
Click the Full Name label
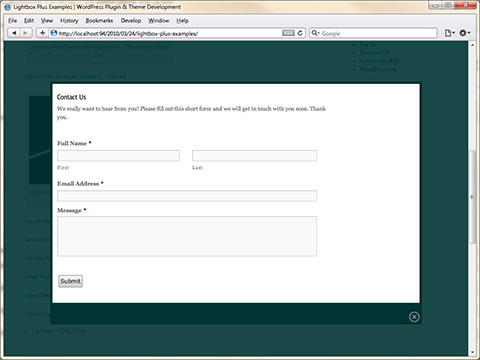[72, 143]
